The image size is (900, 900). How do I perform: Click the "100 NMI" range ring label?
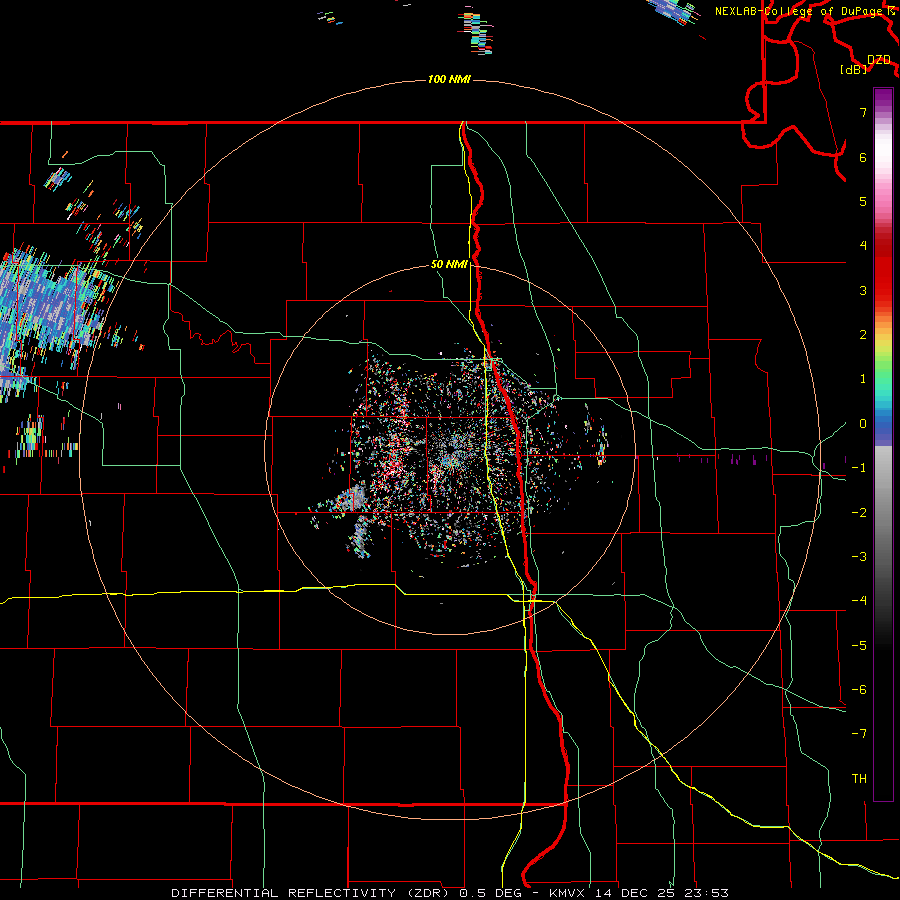[449, 79]
